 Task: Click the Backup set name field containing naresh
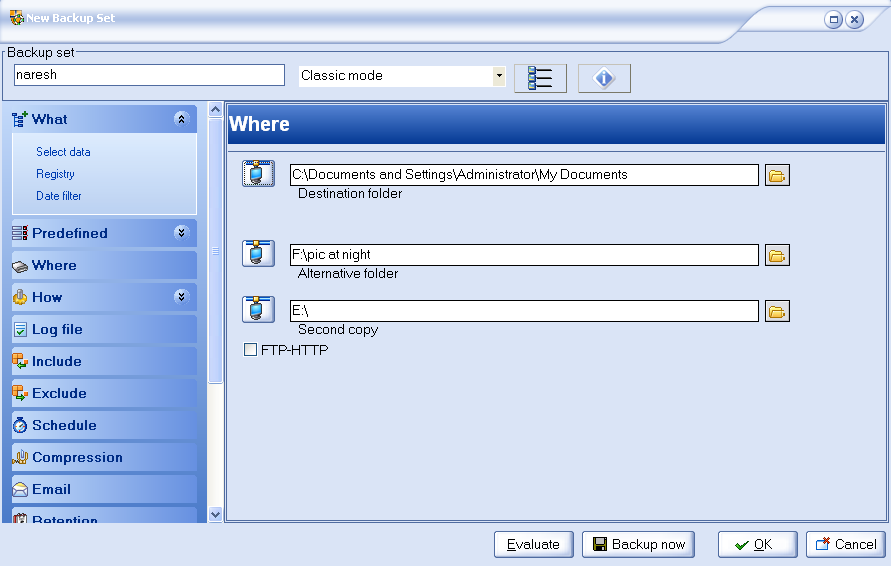point(149,75)
